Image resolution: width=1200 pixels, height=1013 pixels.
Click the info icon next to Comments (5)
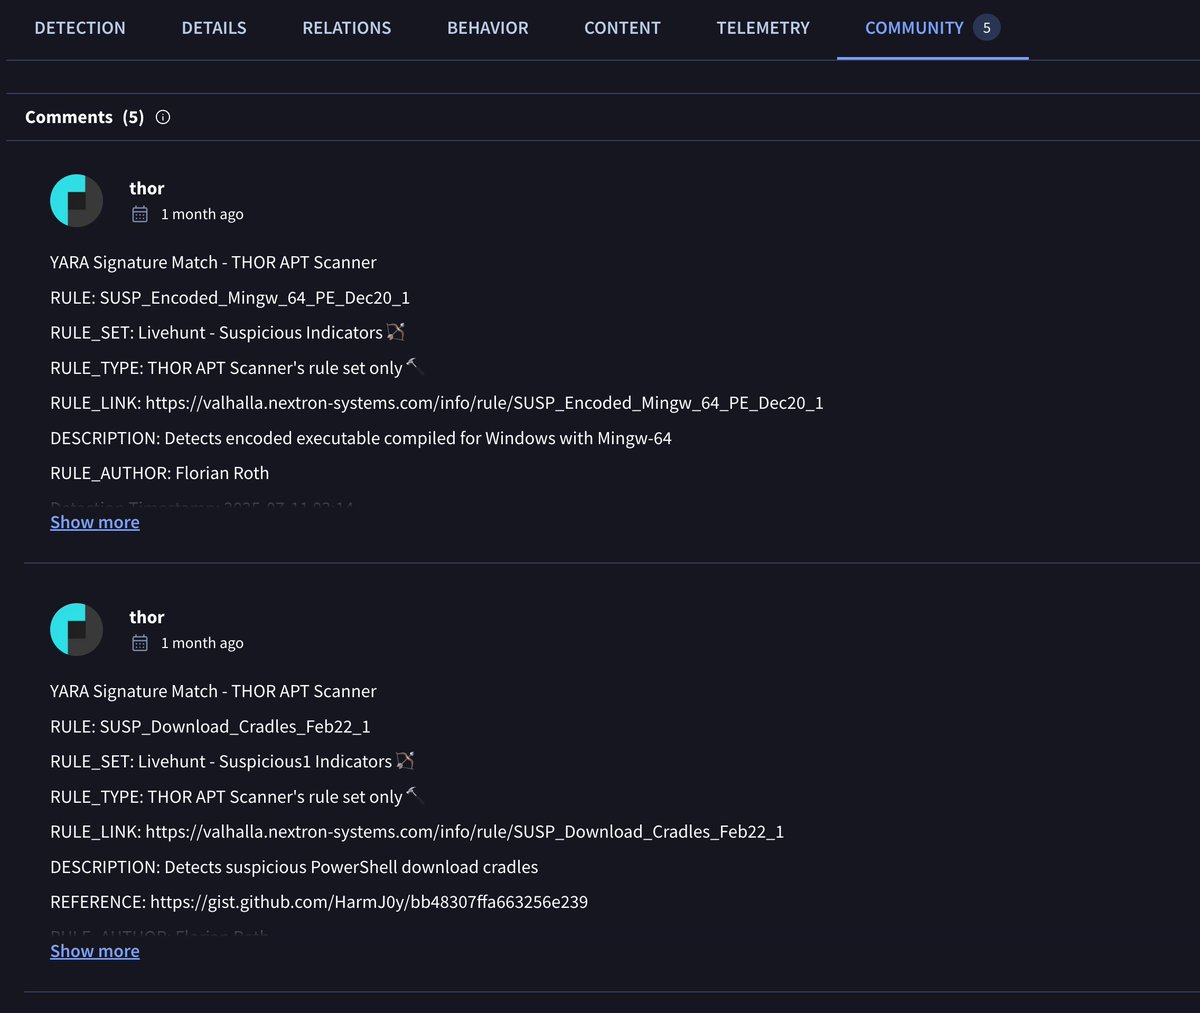(163, 117)
